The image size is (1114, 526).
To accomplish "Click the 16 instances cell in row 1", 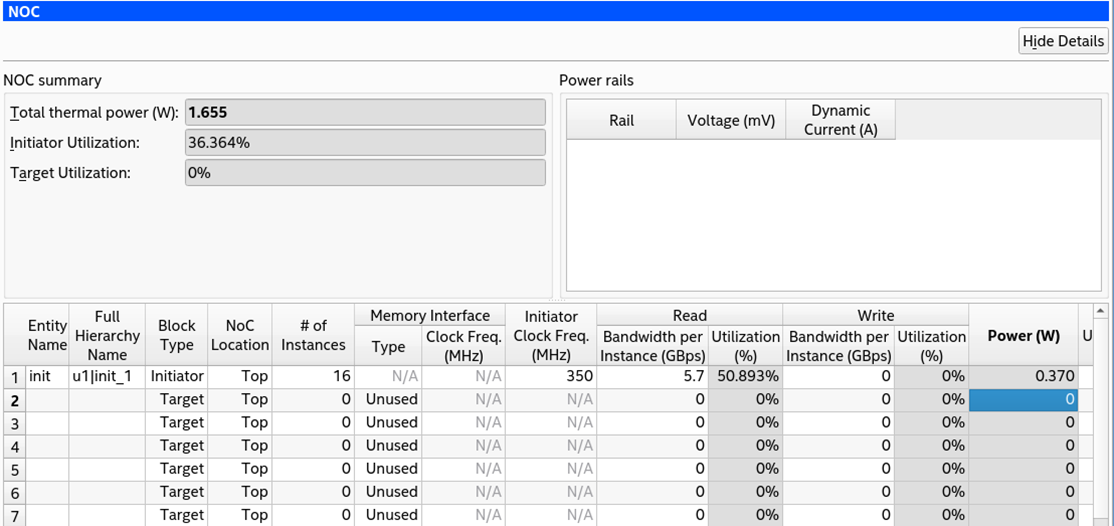I will tap(314, 376).
